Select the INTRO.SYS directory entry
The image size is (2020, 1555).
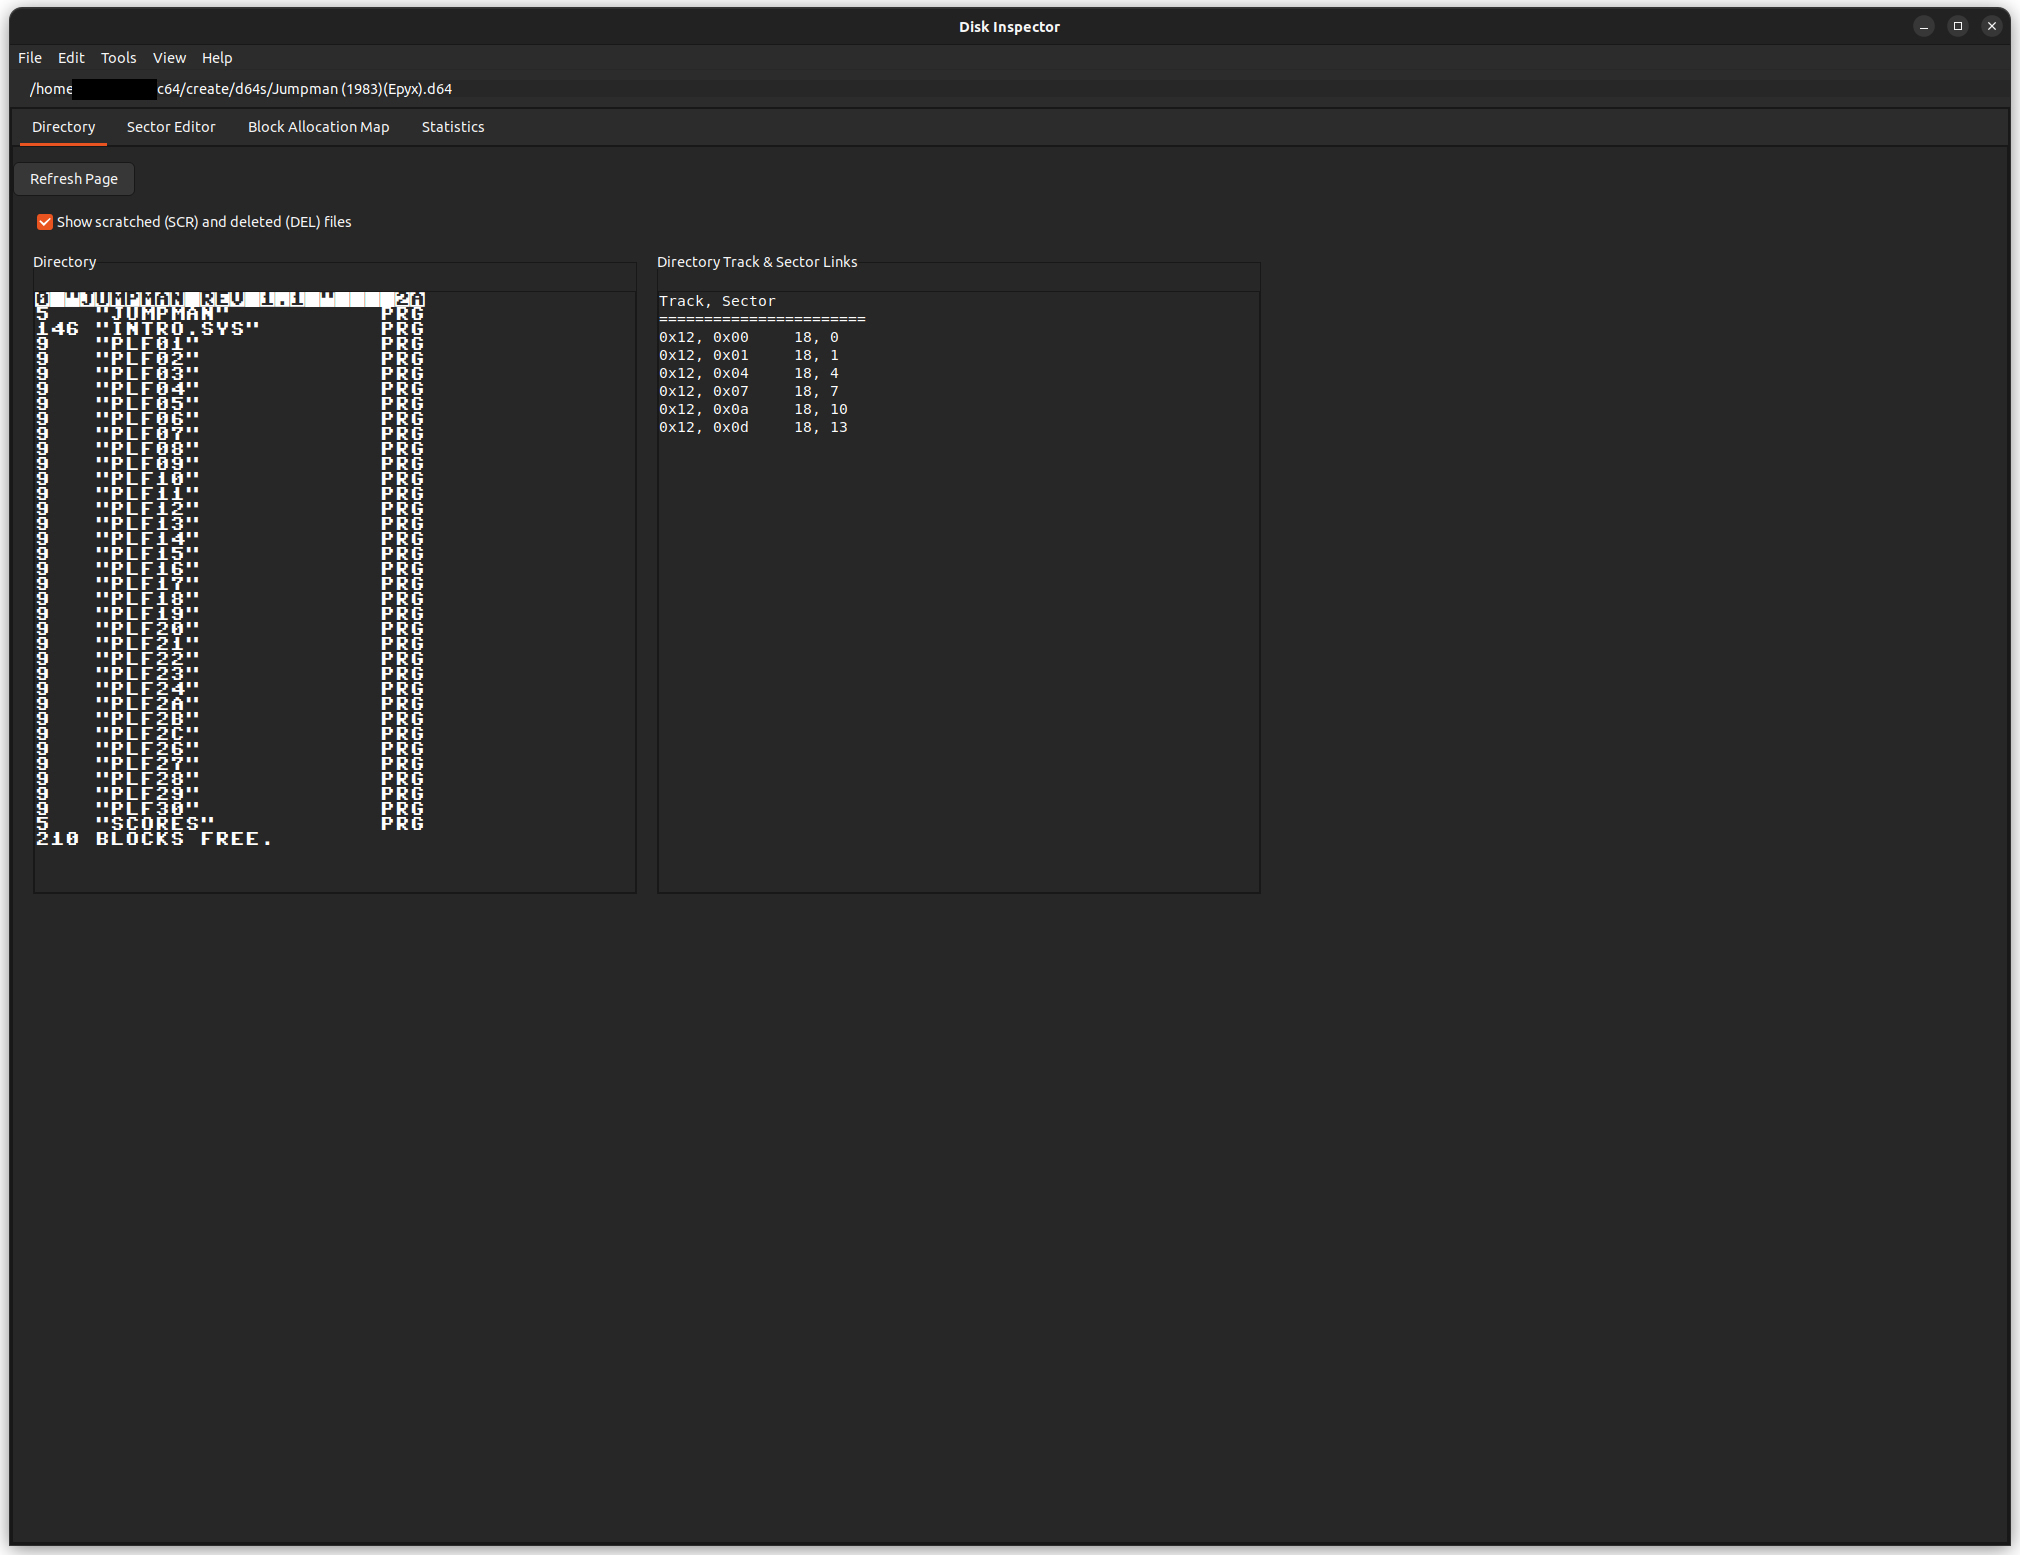point(177,329)
